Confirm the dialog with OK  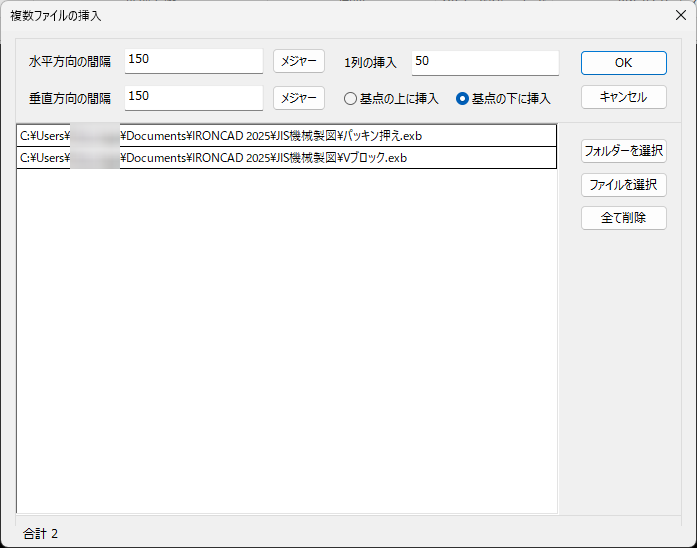(x=623, y=62)
